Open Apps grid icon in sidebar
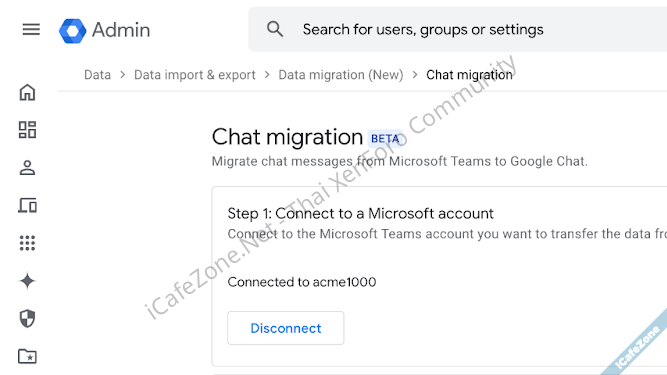This screenshot has height=375, width=667. 27,243
